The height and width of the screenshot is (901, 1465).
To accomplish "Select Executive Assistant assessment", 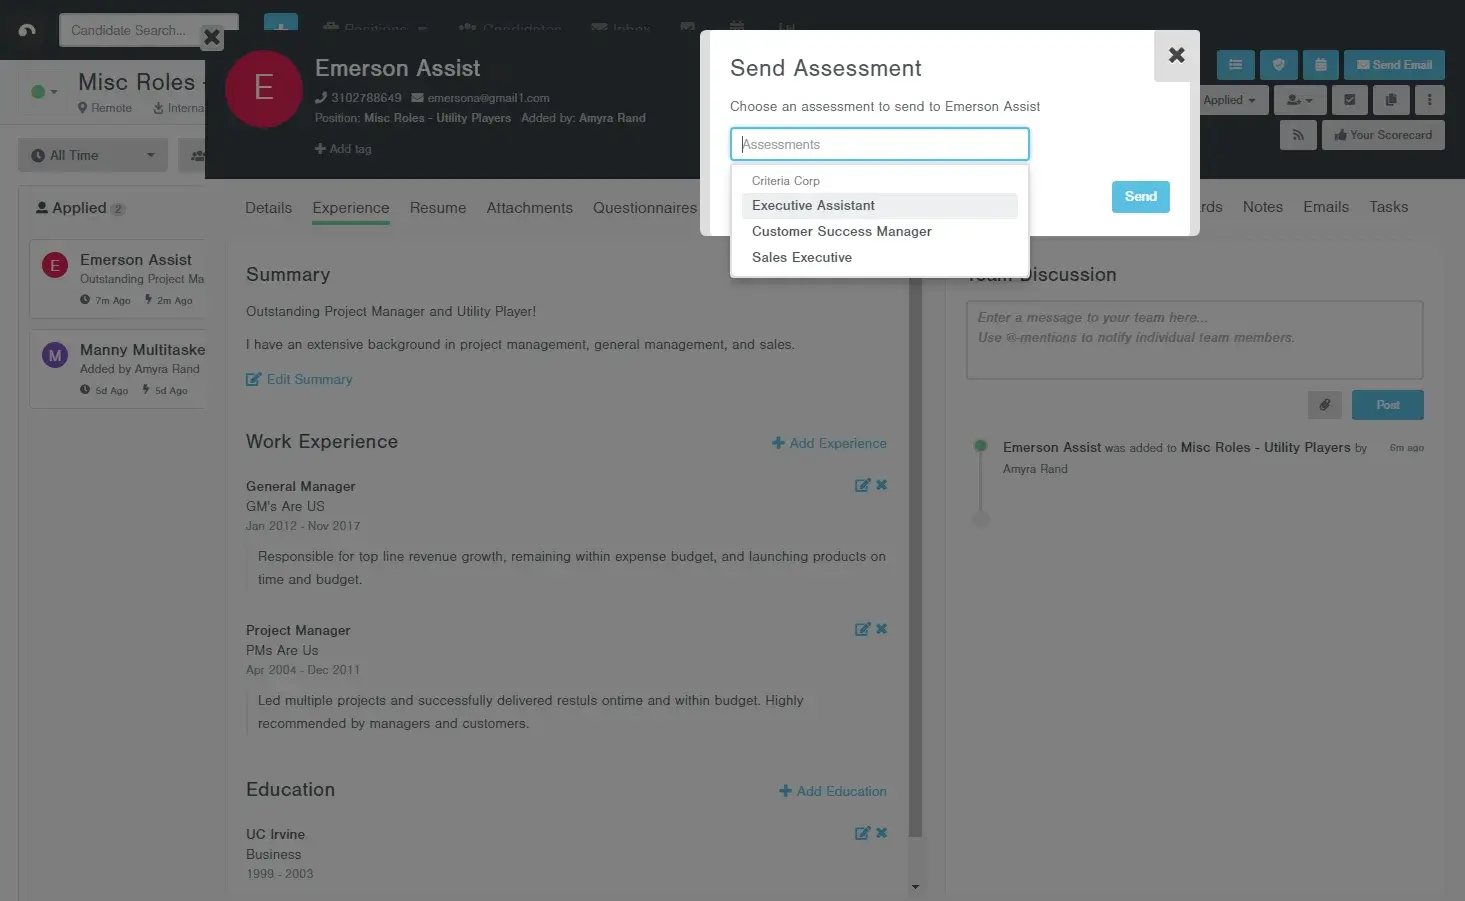I will tap(880, 206).
